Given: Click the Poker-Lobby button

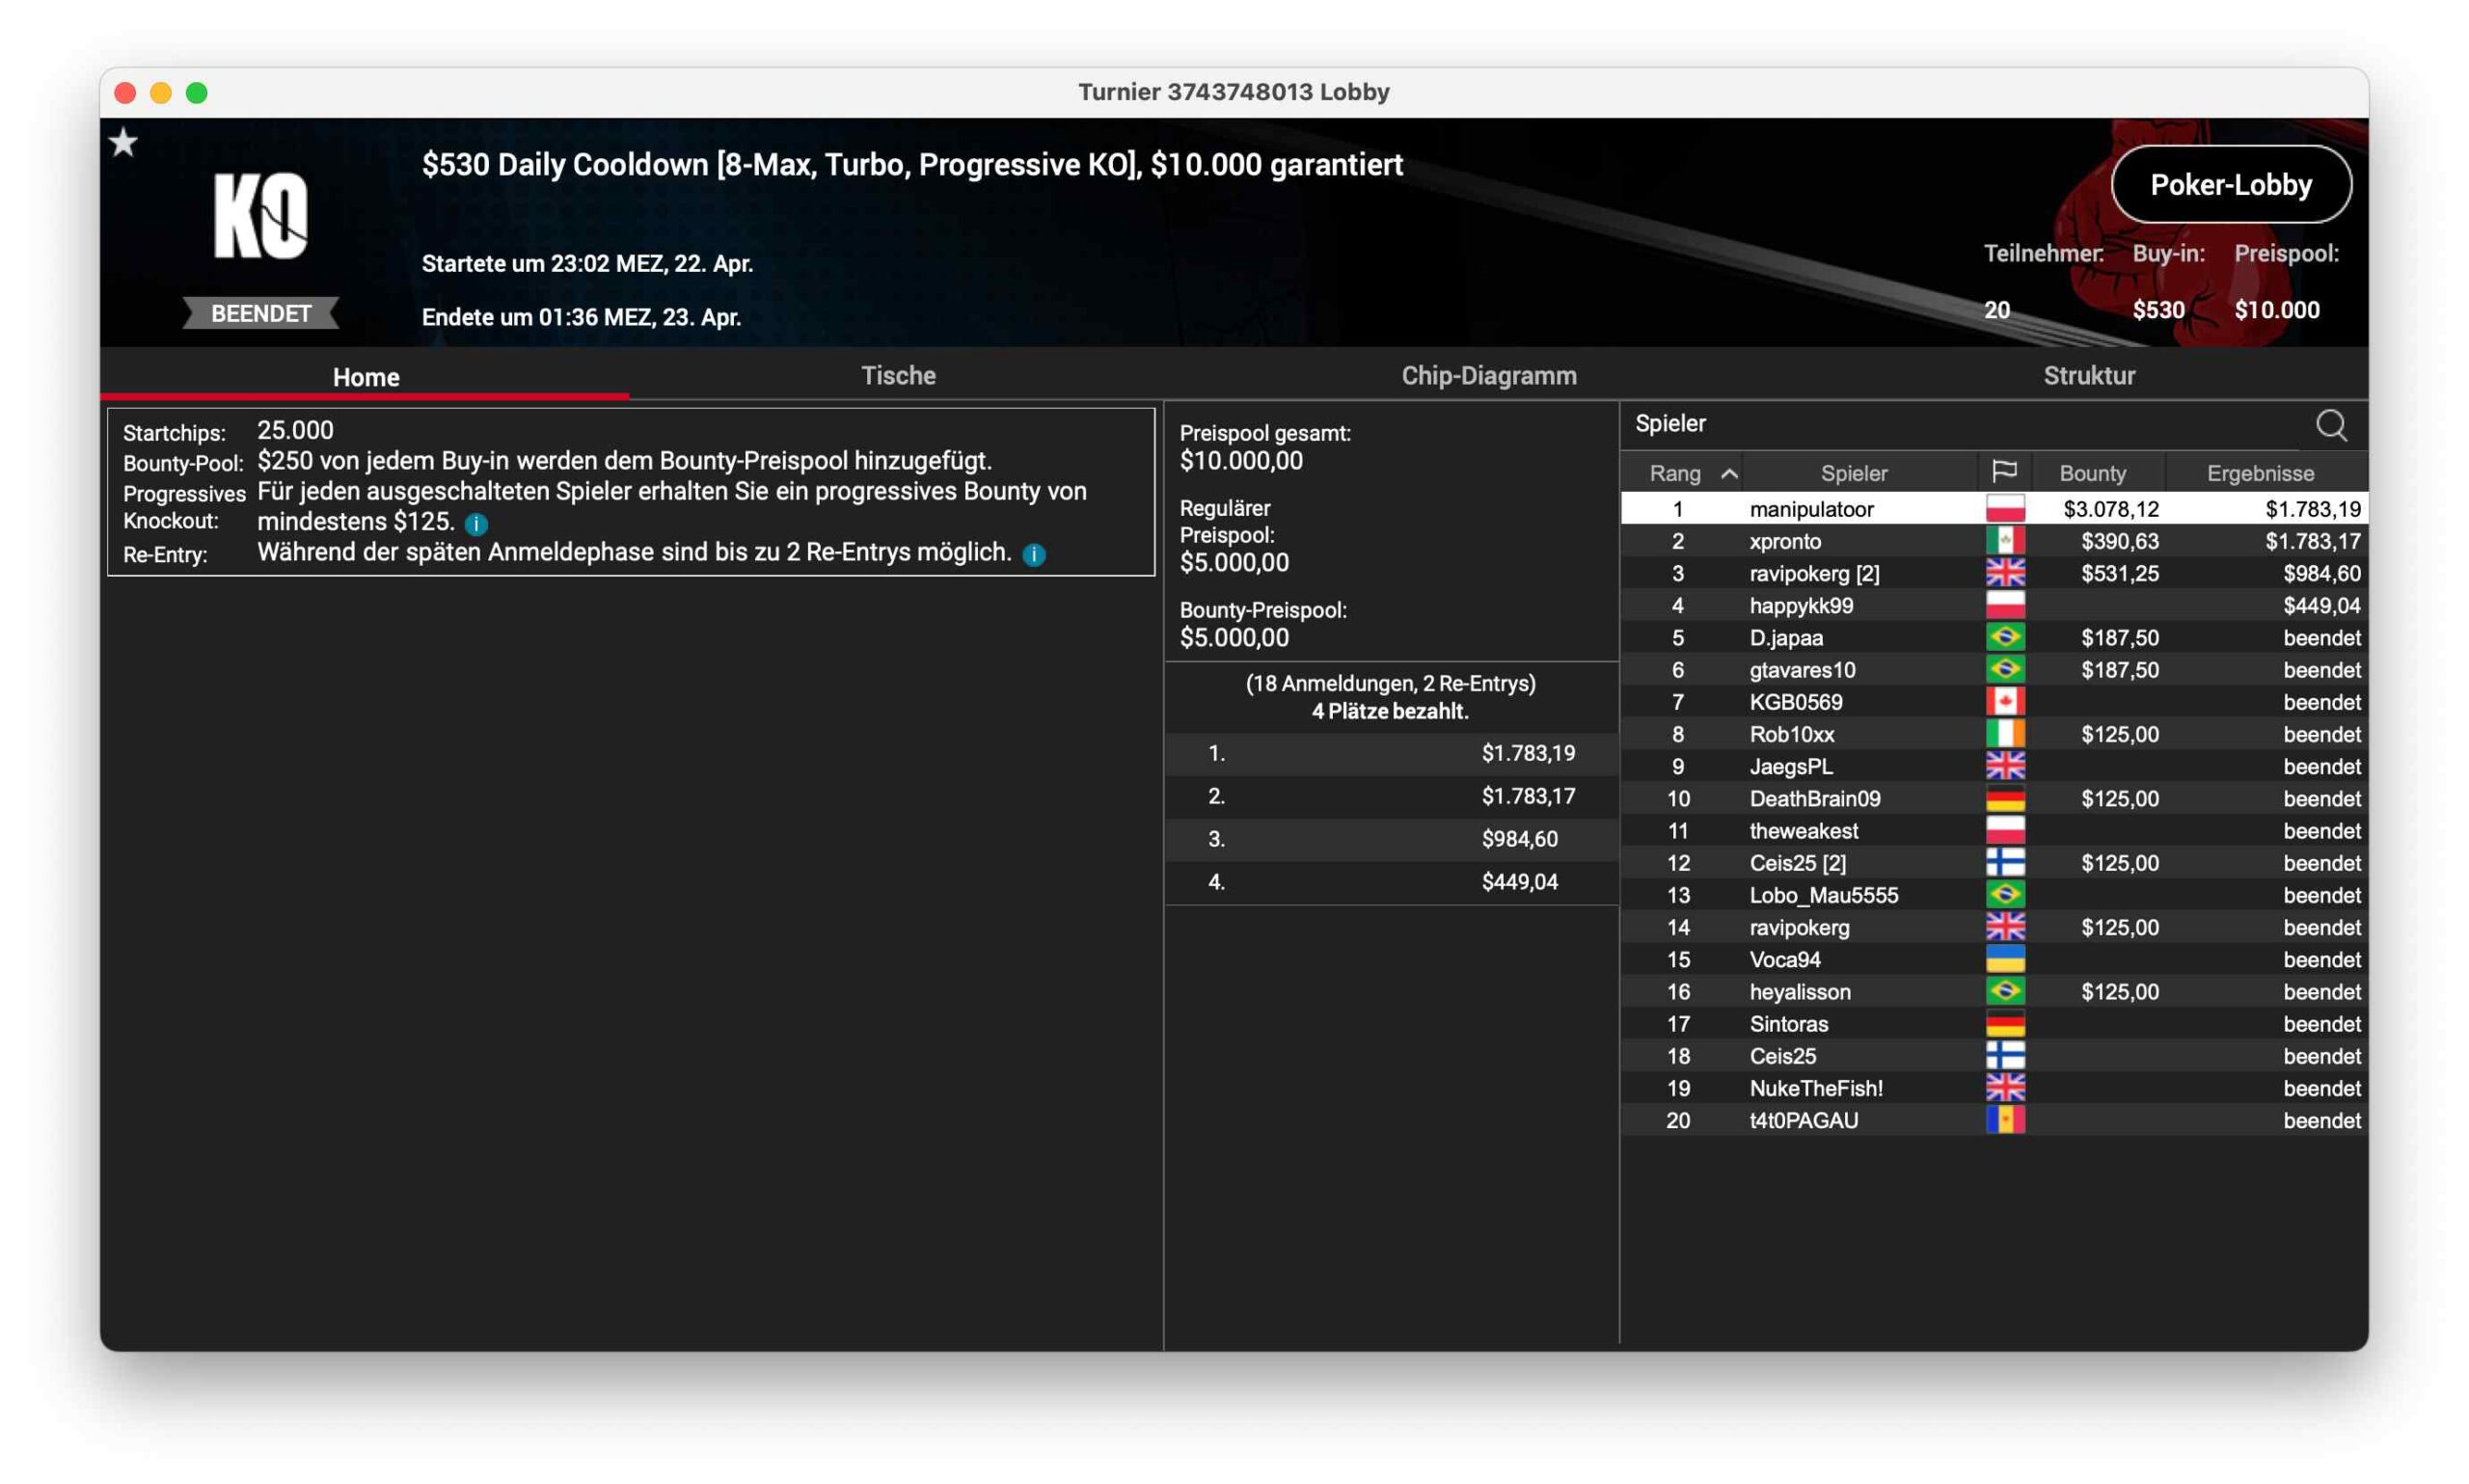Looking at the screenshot, I should (2230, 185).
